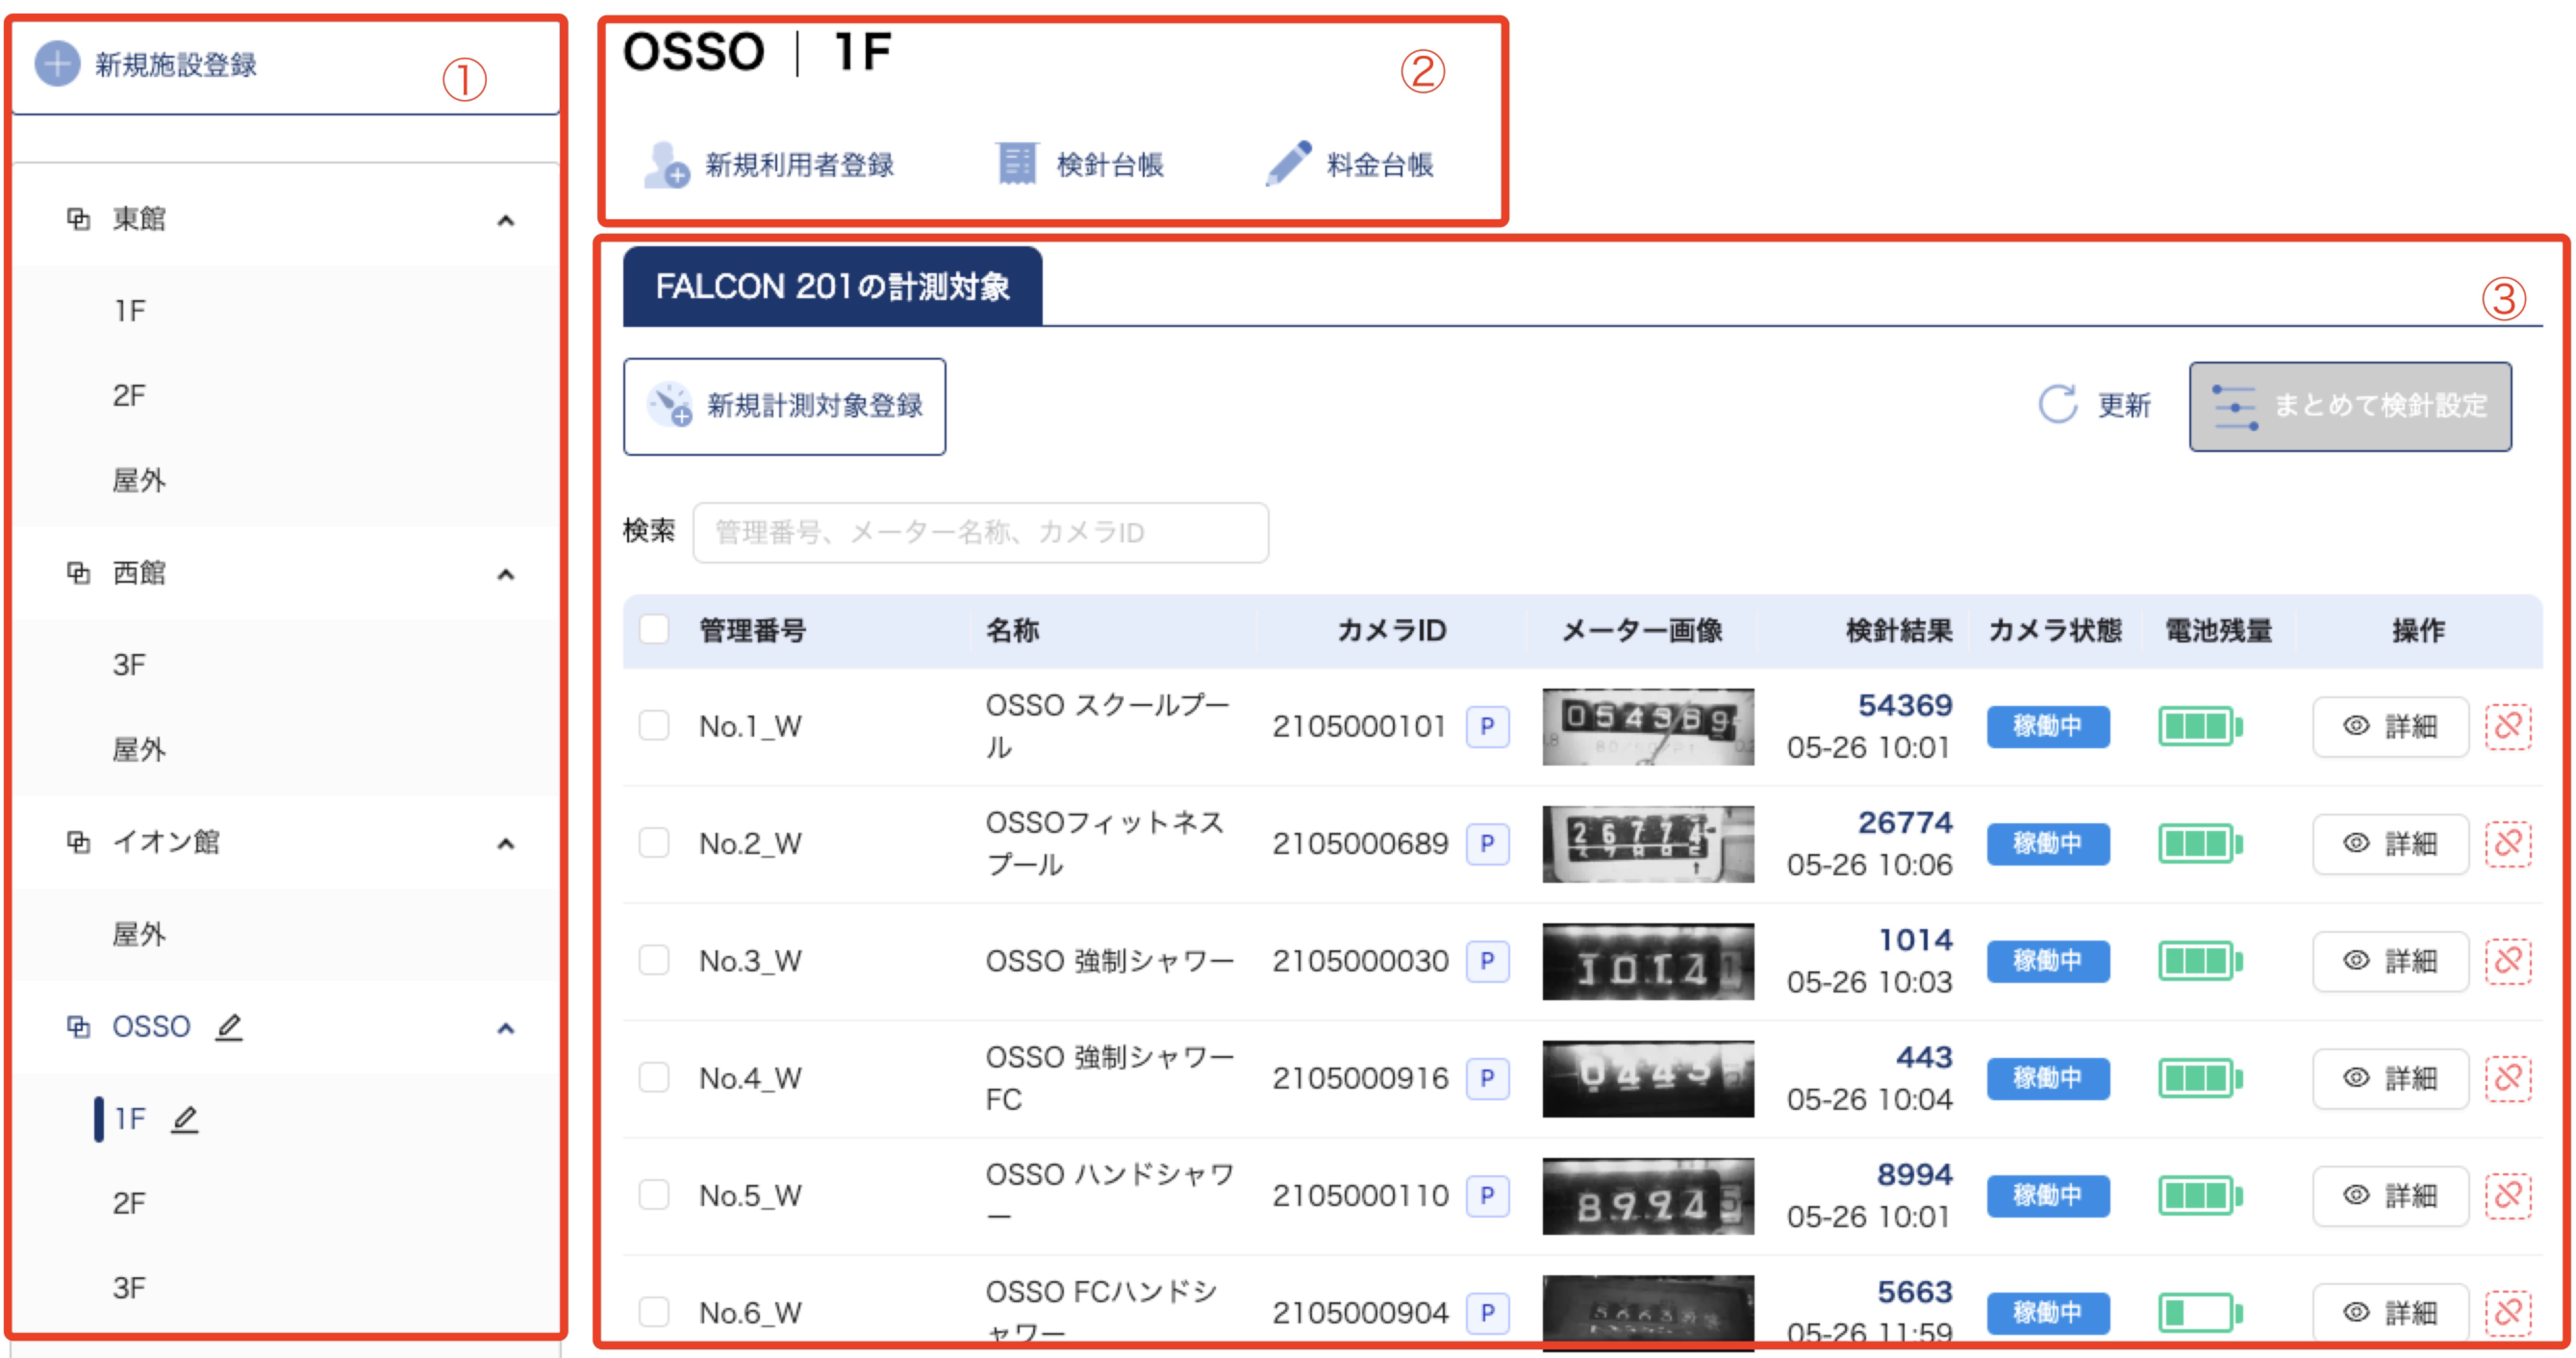
Task: Toggle the select-all checkbox in table header
Action: tap(654, 629)
